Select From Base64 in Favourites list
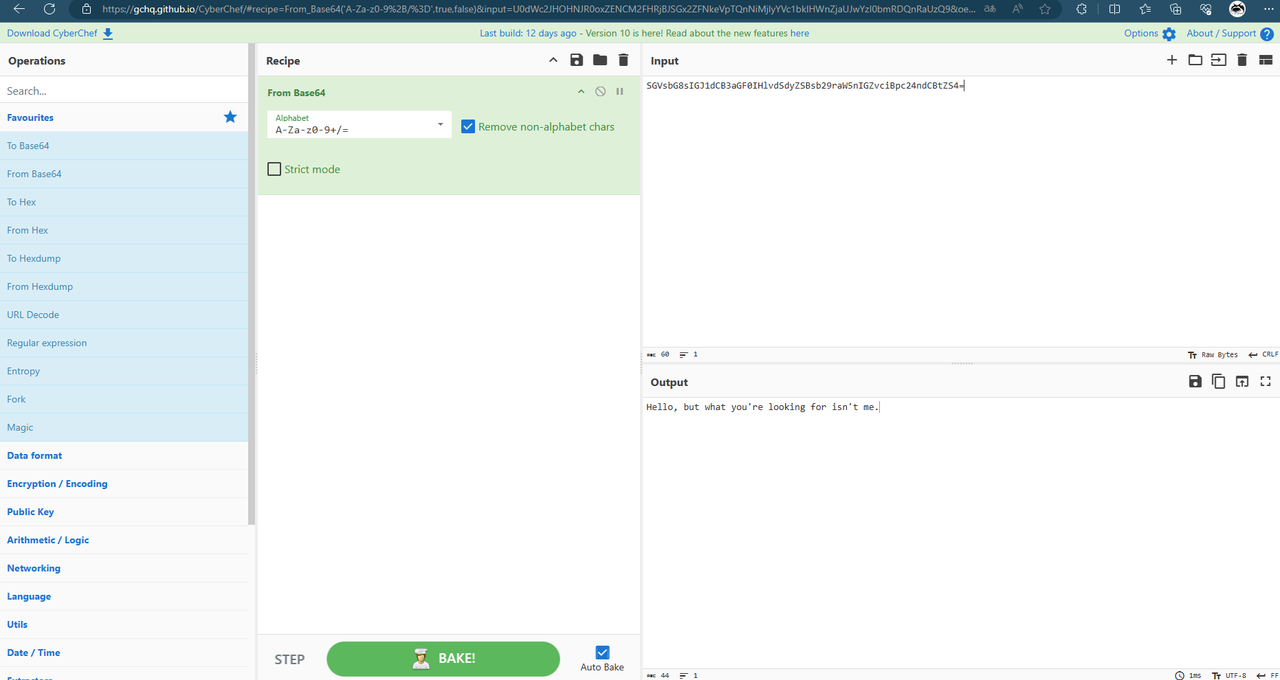This screenshot has height=680, width=1280. (124, 174)
